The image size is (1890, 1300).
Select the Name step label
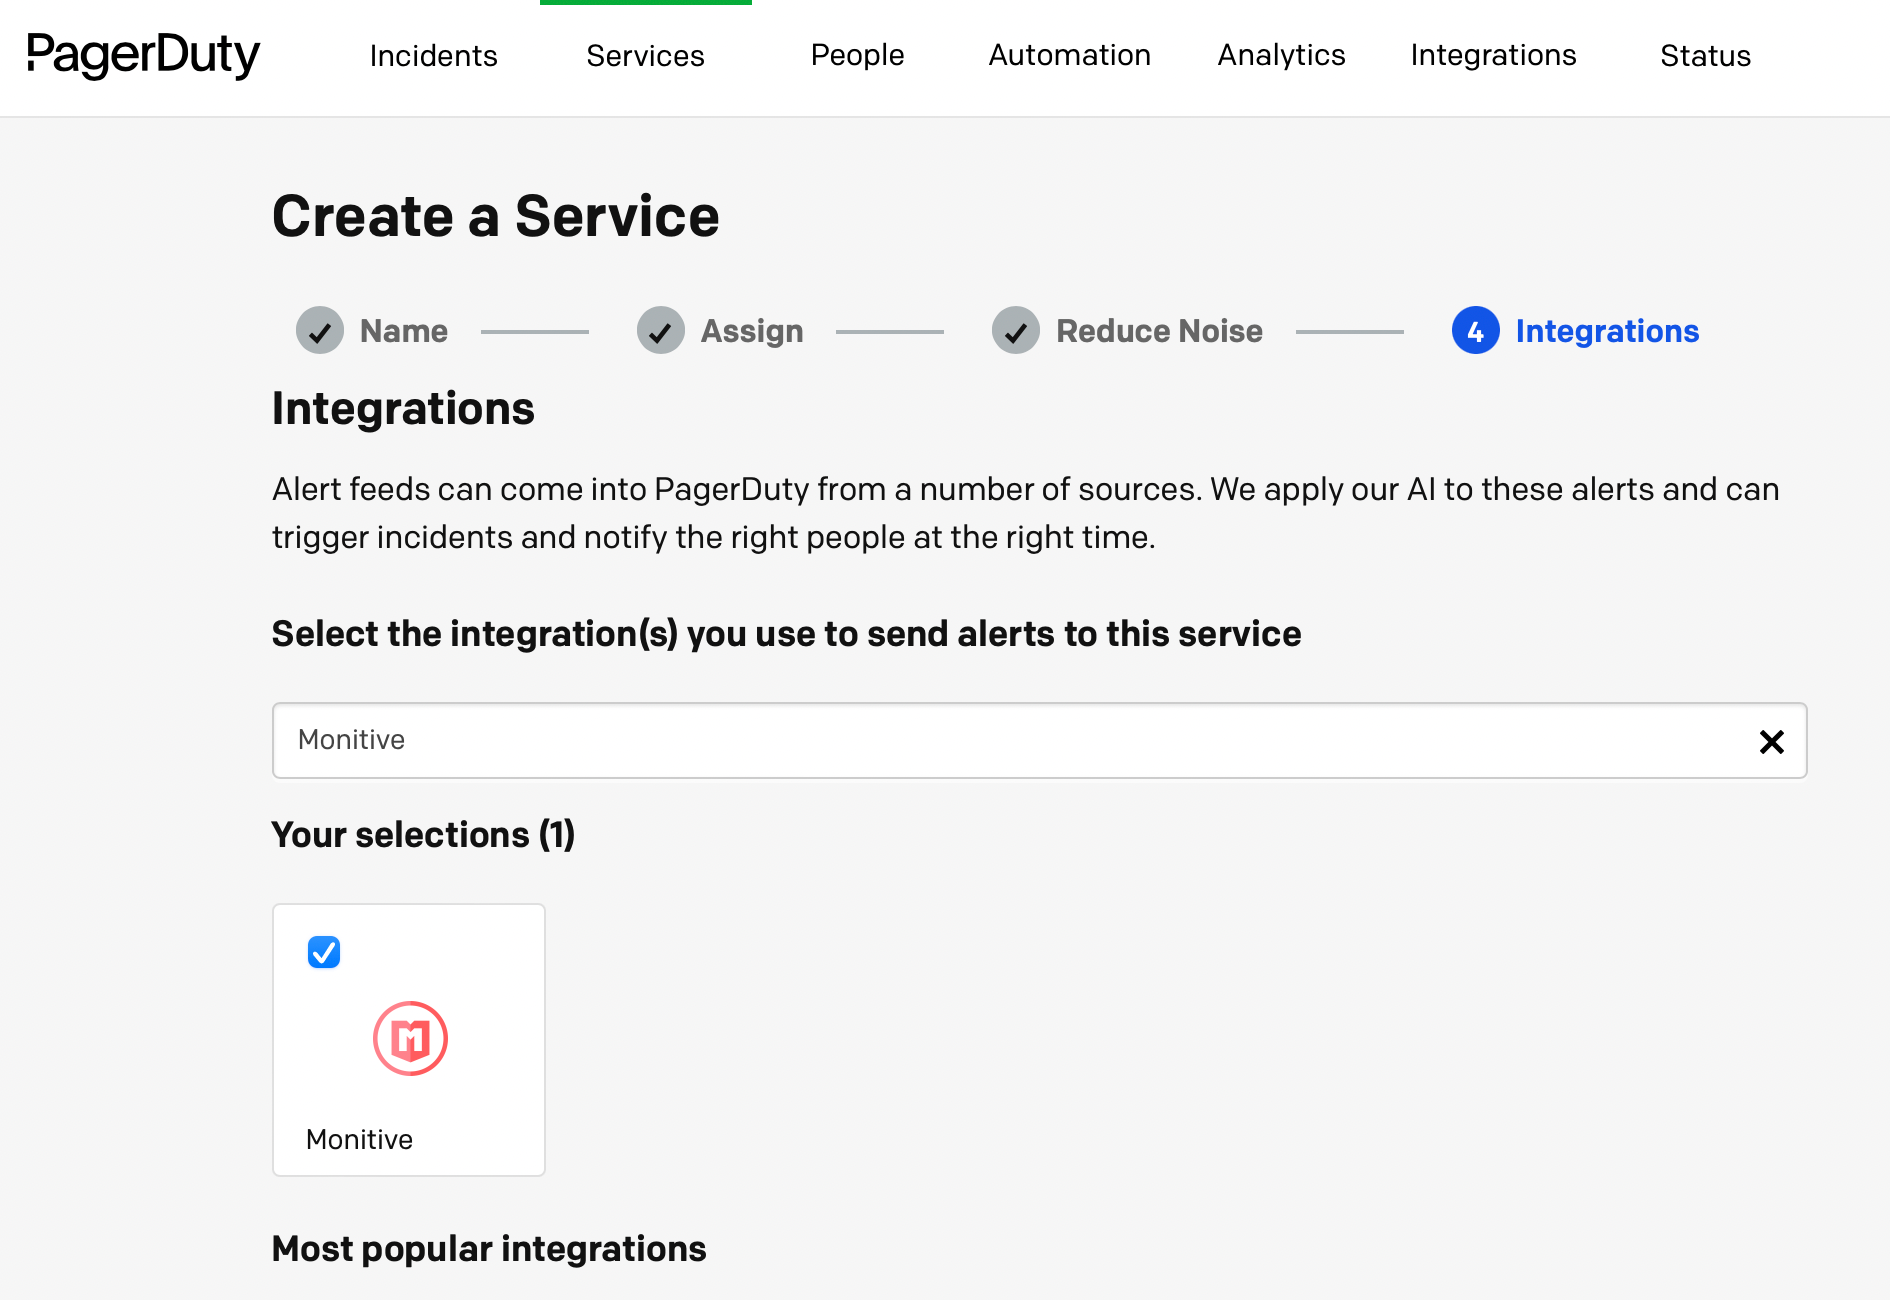(404, 331)
